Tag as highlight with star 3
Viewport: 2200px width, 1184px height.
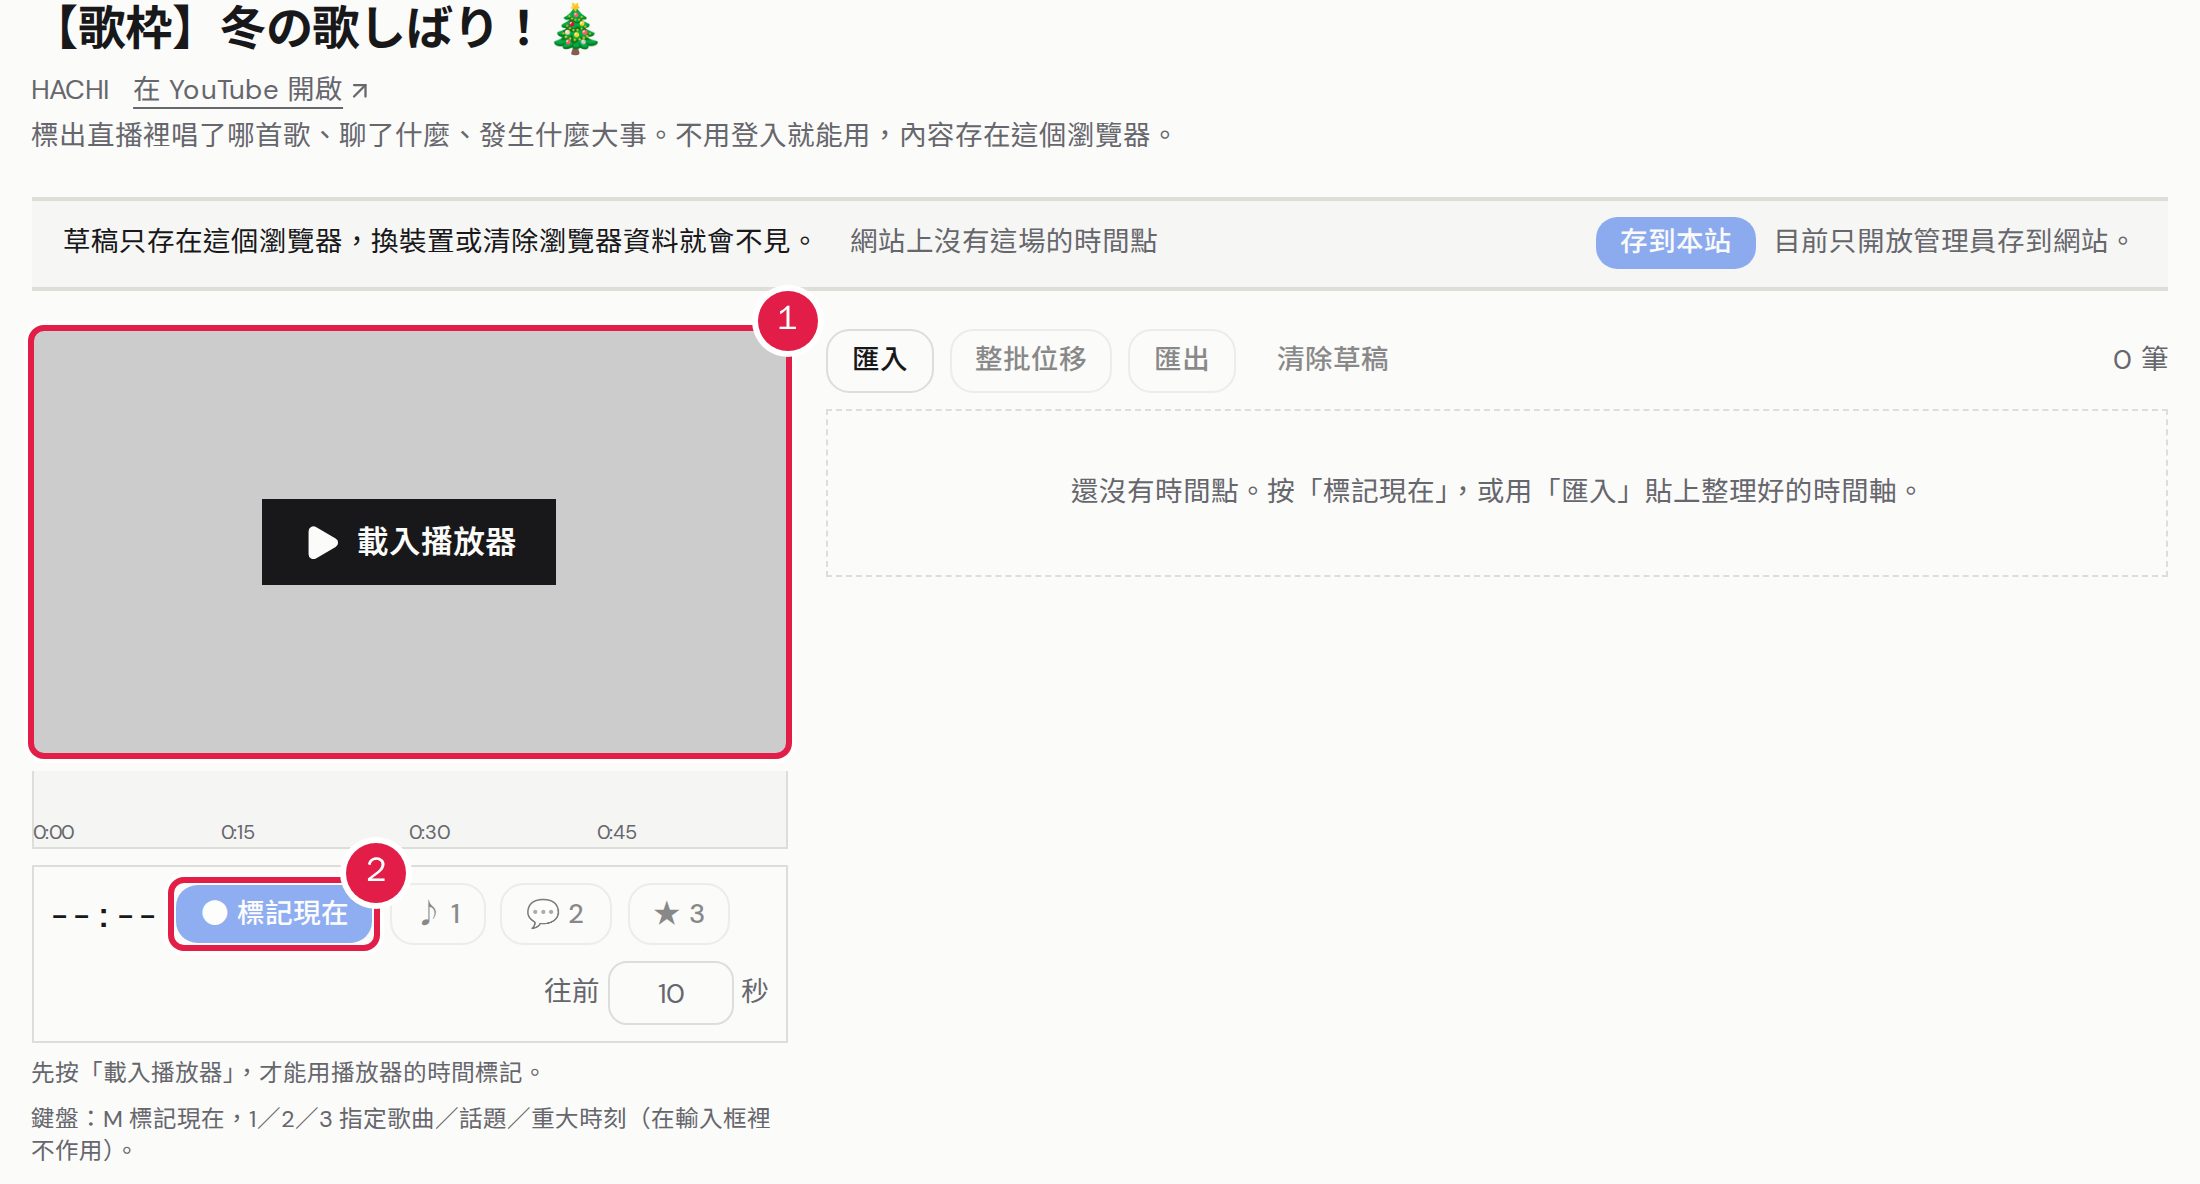point(678,914)
